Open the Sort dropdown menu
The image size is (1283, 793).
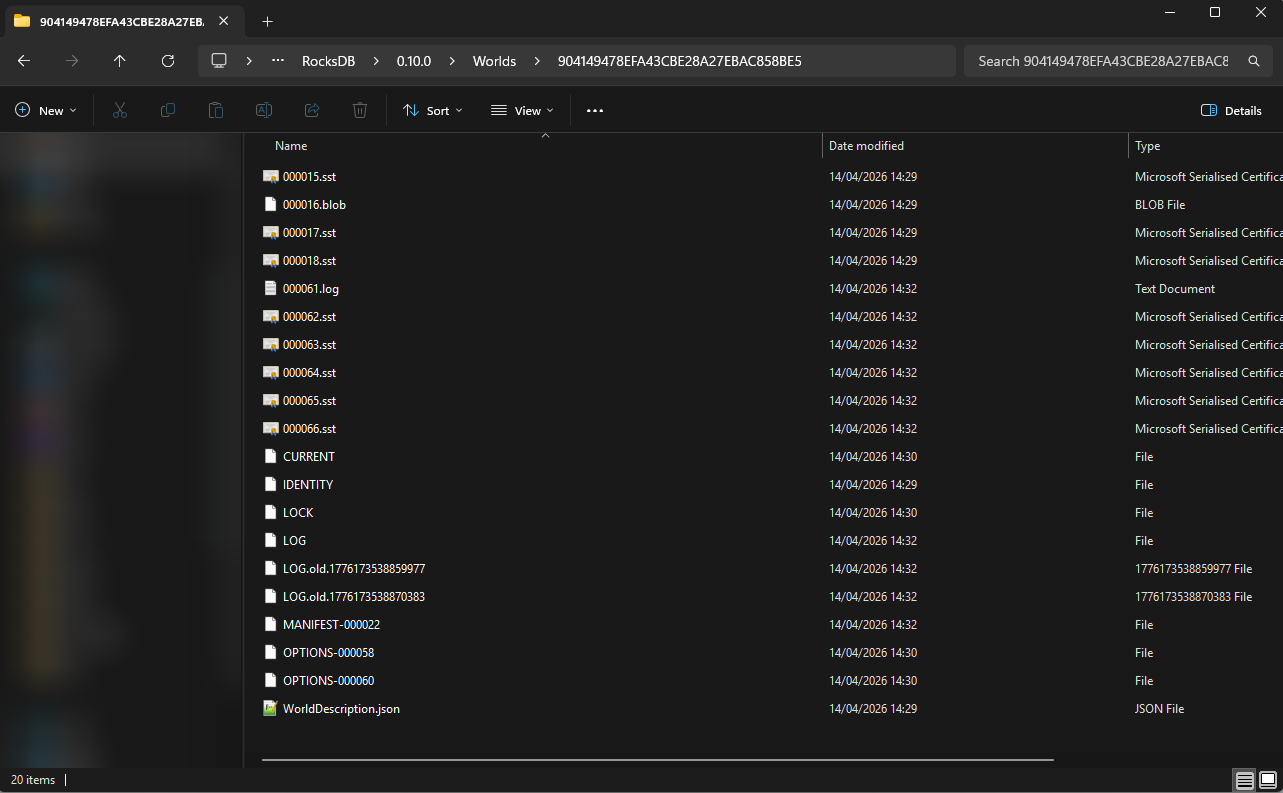point(432,111)
